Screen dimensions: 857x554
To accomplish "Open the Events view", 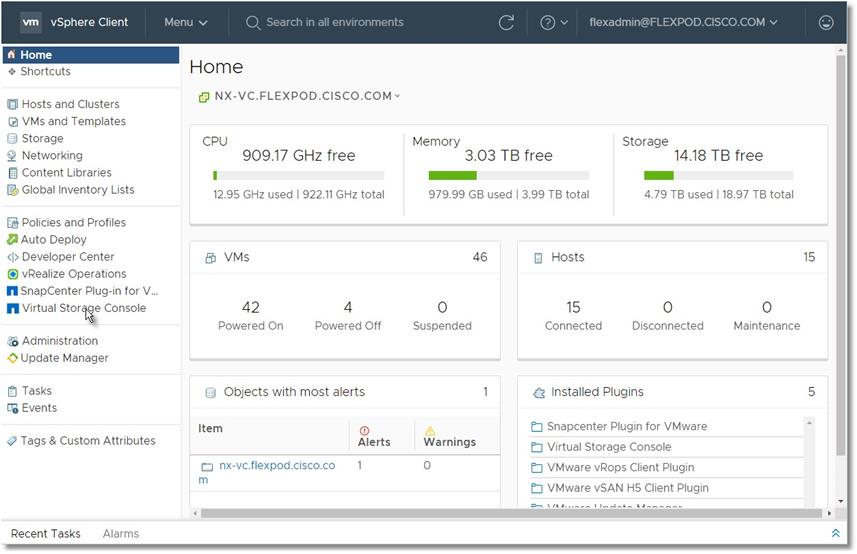I will pyautogui.click(x=39, y=408).
